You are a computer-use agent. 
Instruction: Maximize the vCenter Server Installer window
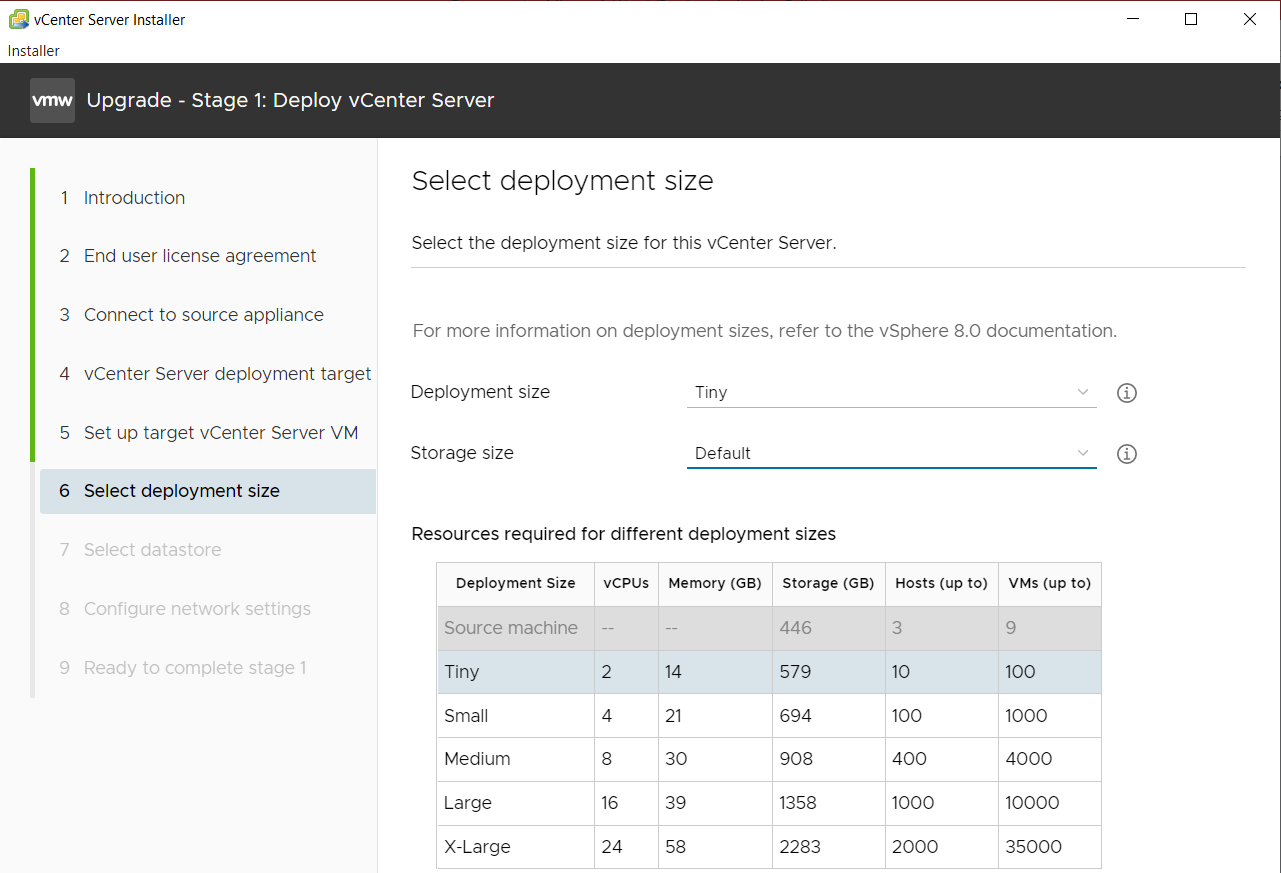pyautogui.click(x=1191, y=19)
